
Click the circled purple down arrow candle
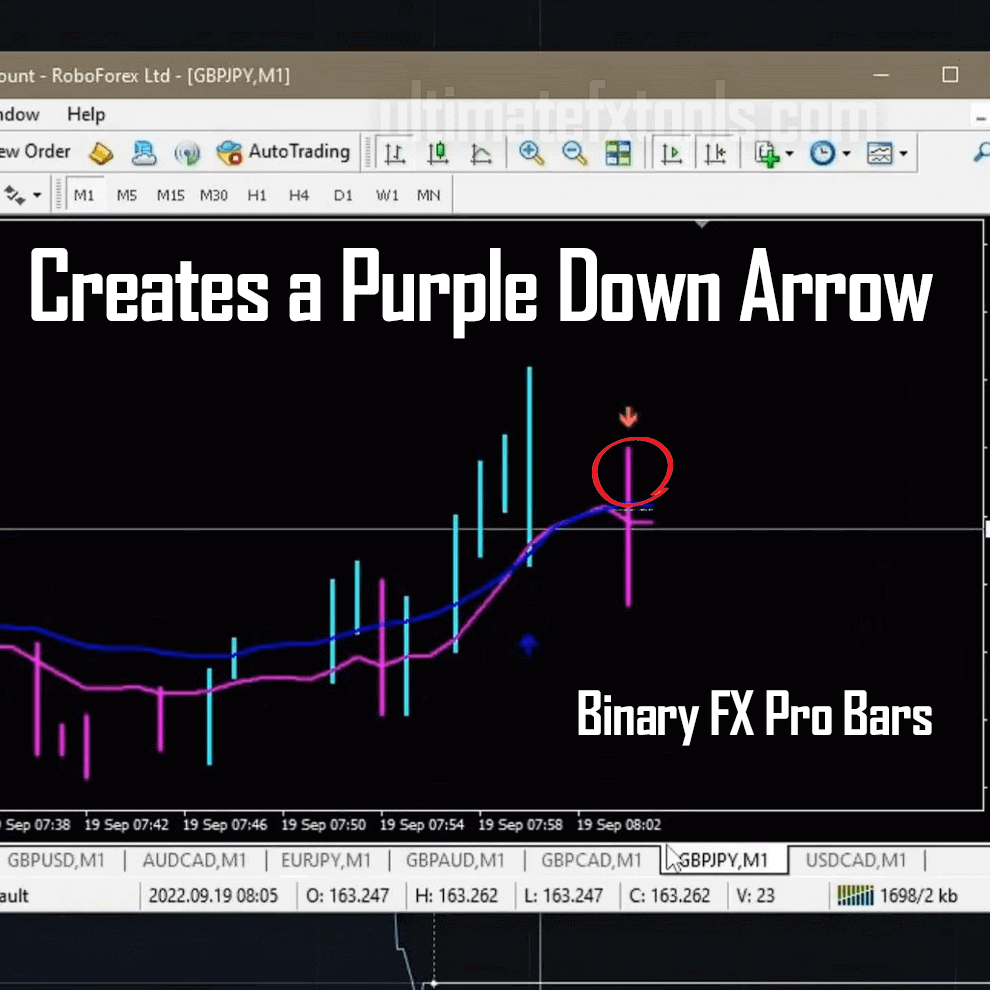(628, 470)
